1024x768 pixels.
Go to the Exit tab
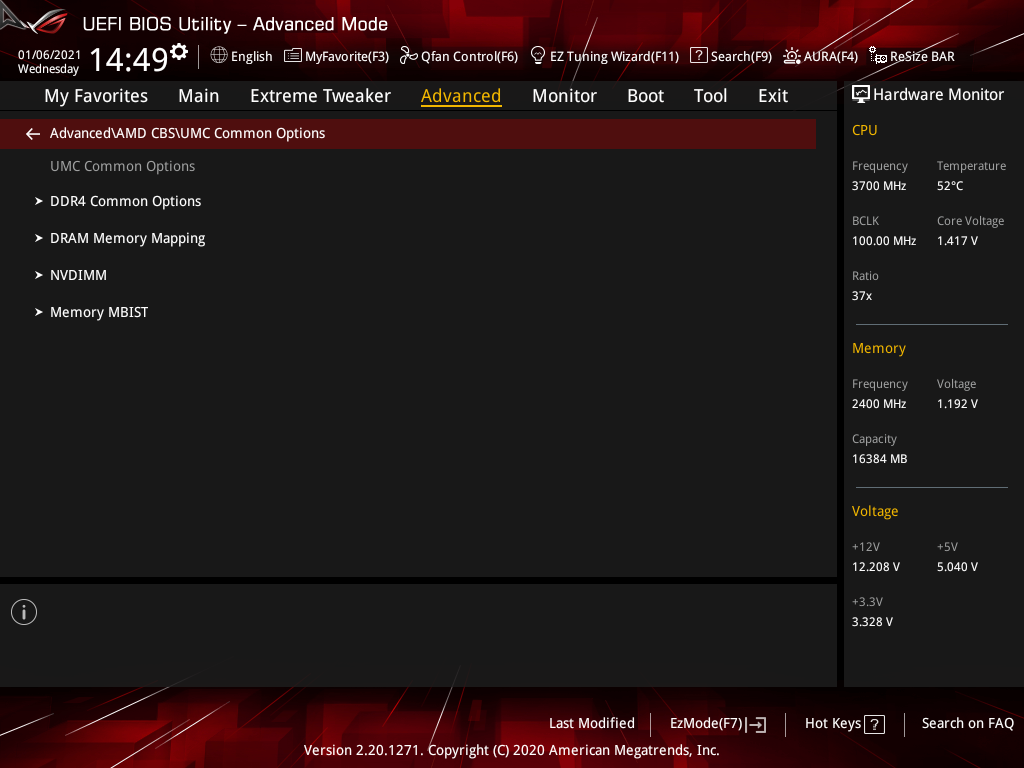pyautogui.click(x=773, y=96)
